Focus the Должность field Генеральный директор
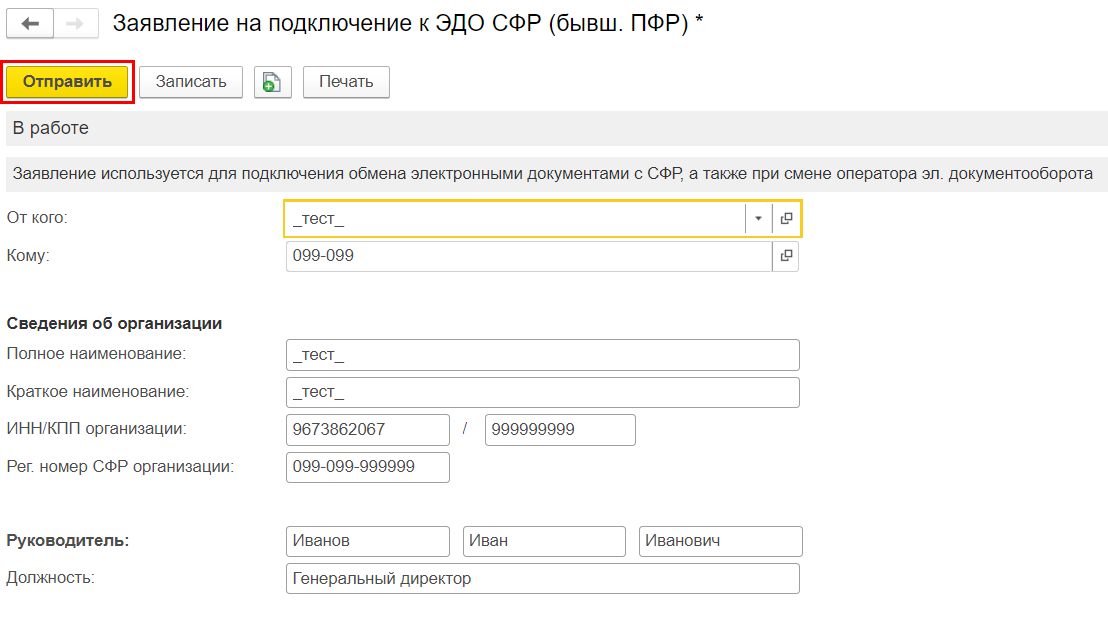 pos(542,578)
